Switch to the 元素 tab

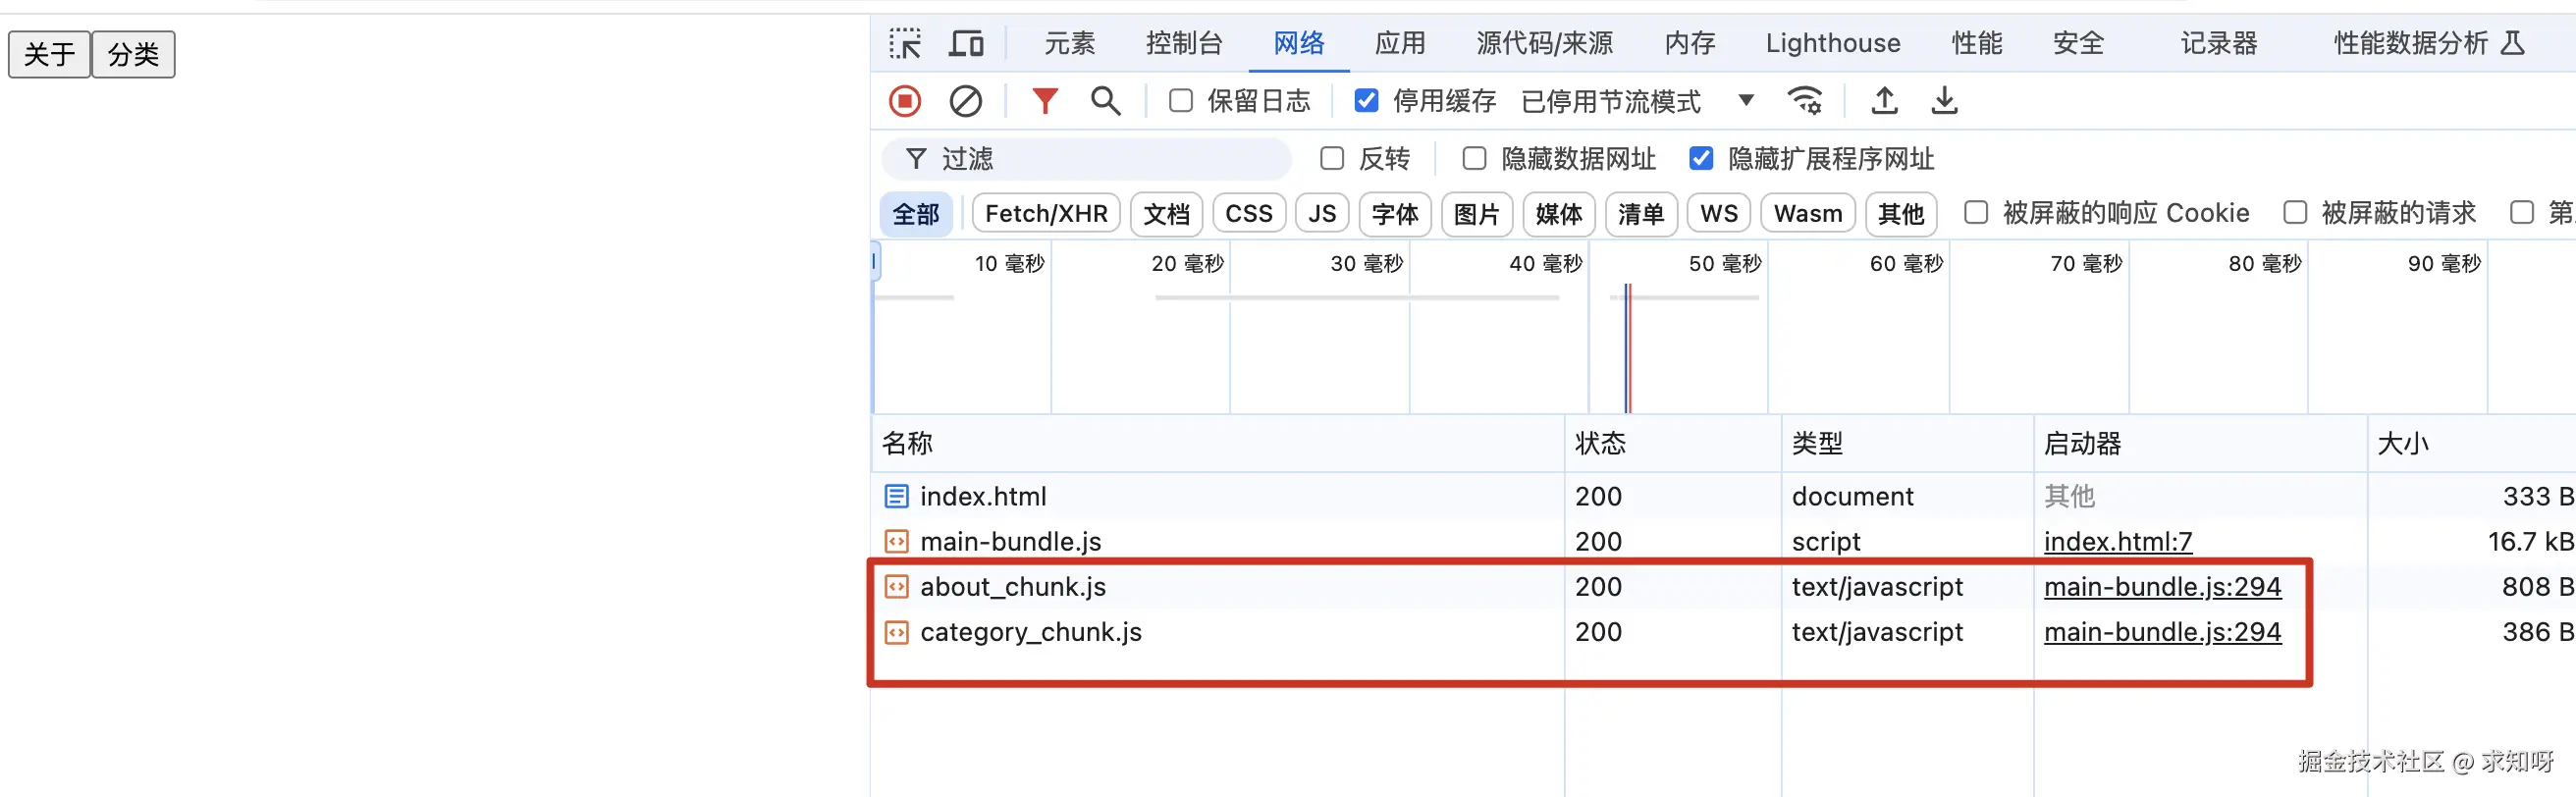(x=1070, y=43)
